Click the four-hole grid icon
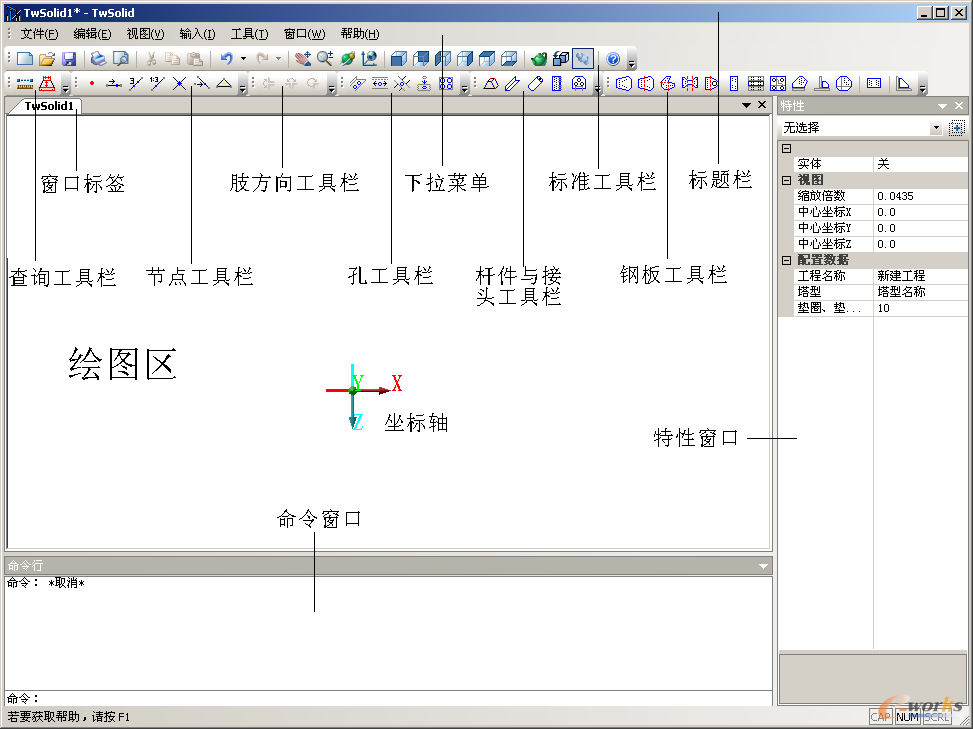973x729 pixels. [x=446, y=83]
